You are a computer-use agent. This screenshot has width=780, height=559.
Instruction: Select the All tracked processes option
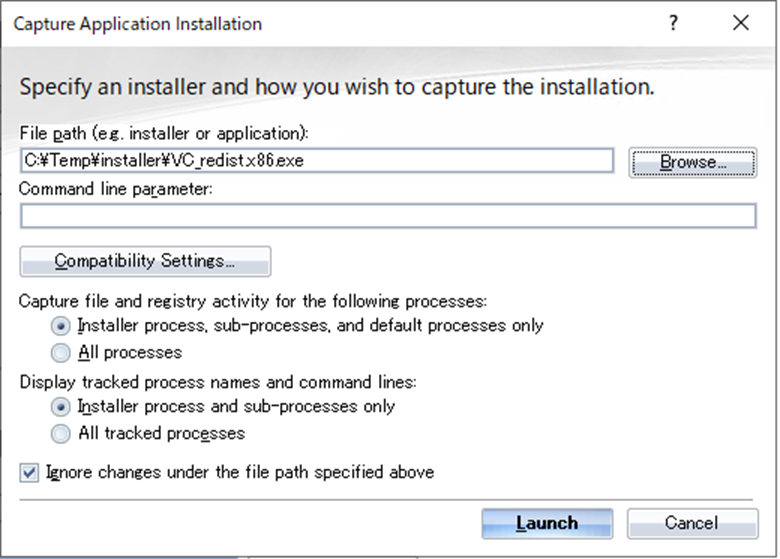click(x=61, y=434)
